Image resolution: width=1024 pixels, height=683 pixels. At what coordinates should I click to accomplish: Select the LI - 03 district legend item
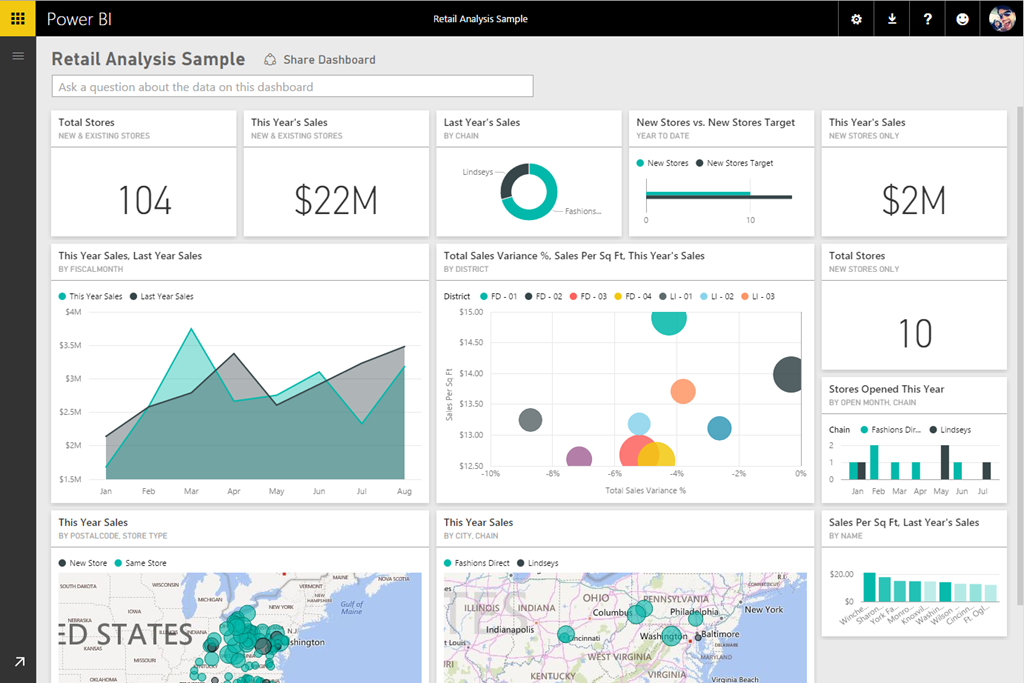tap(758, 296)
